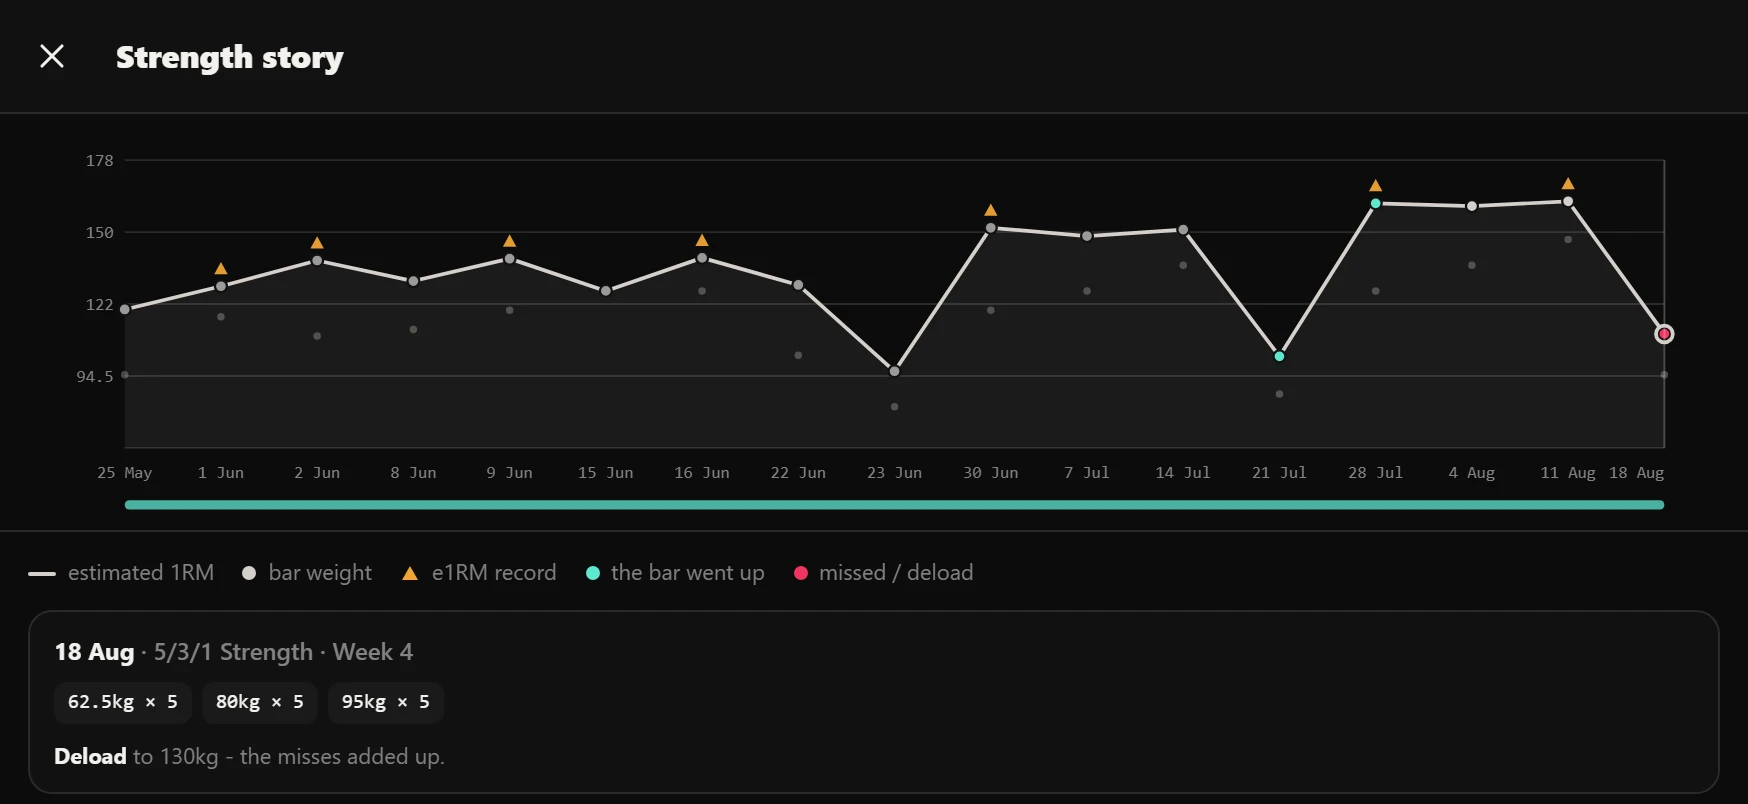The image size is (1748, 804).
Task: Click the e1RM record triangle above 28 Jul
Action: [x=1376, y=185]
